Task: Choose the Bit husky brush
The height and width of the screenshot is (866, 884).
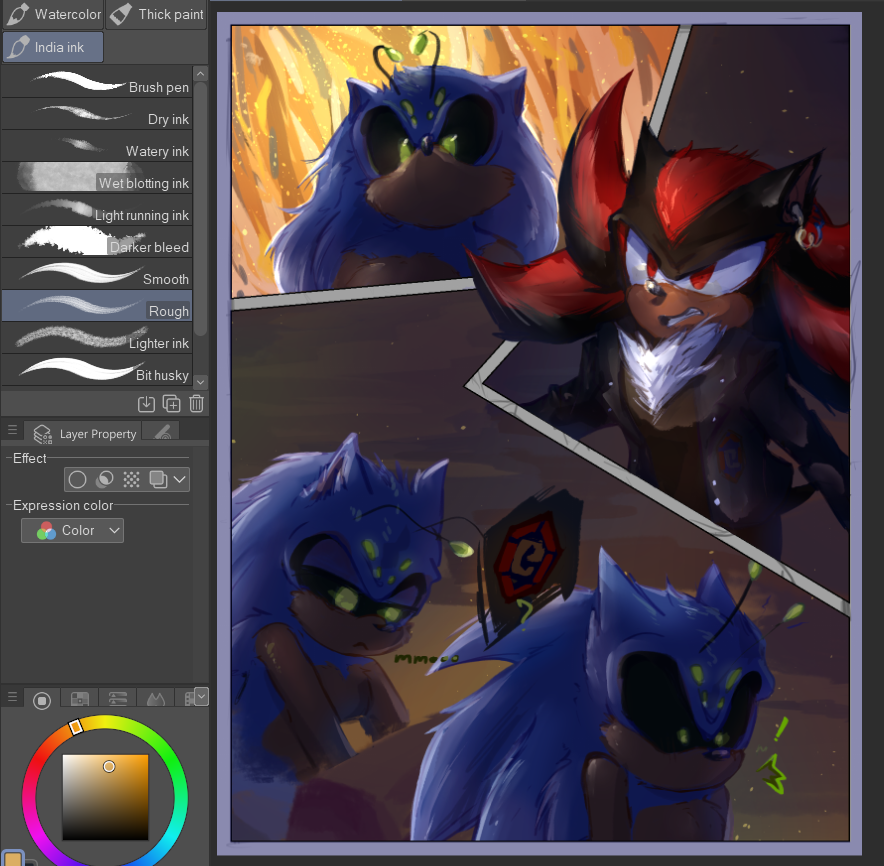Action: 97,370
